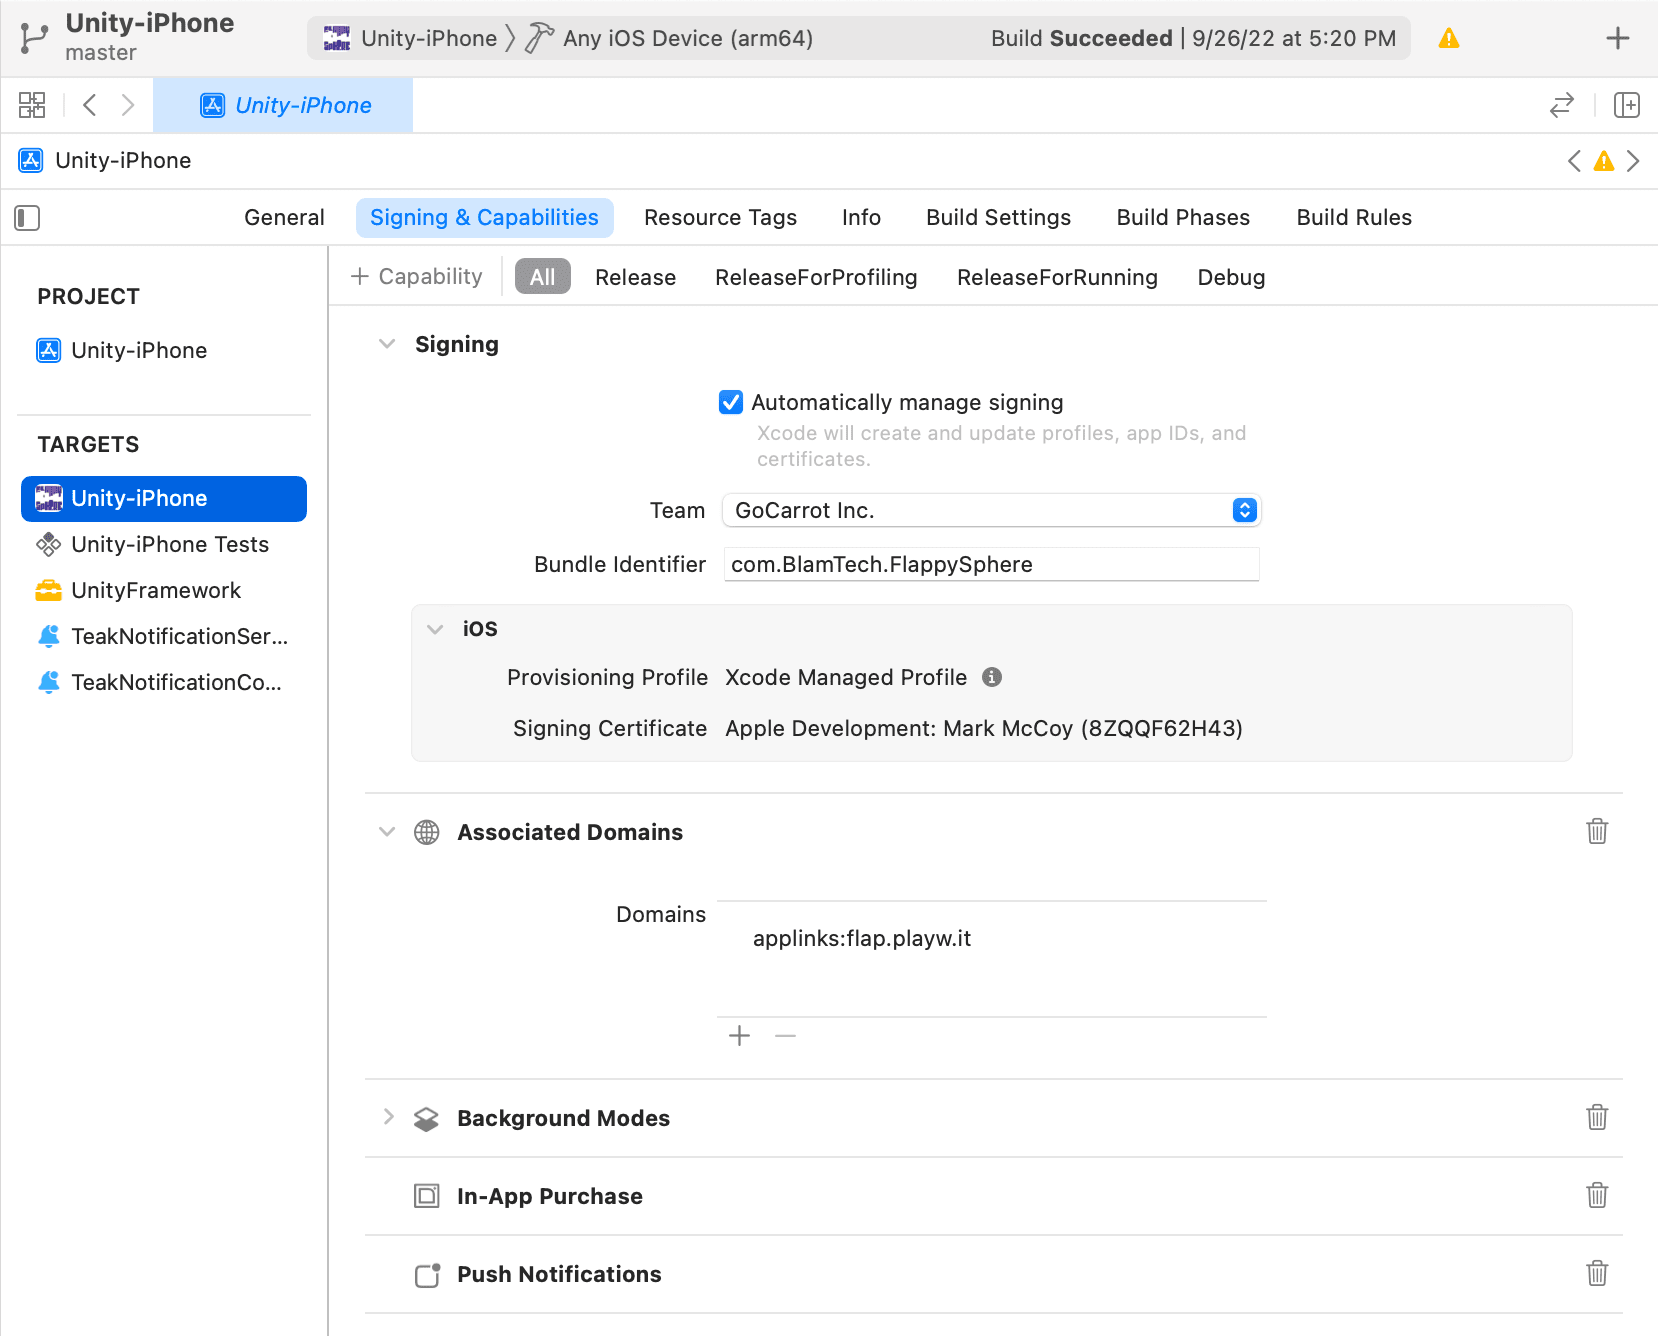Collapse the Signing section
1658x1336 pixels.
click(387, 344)
